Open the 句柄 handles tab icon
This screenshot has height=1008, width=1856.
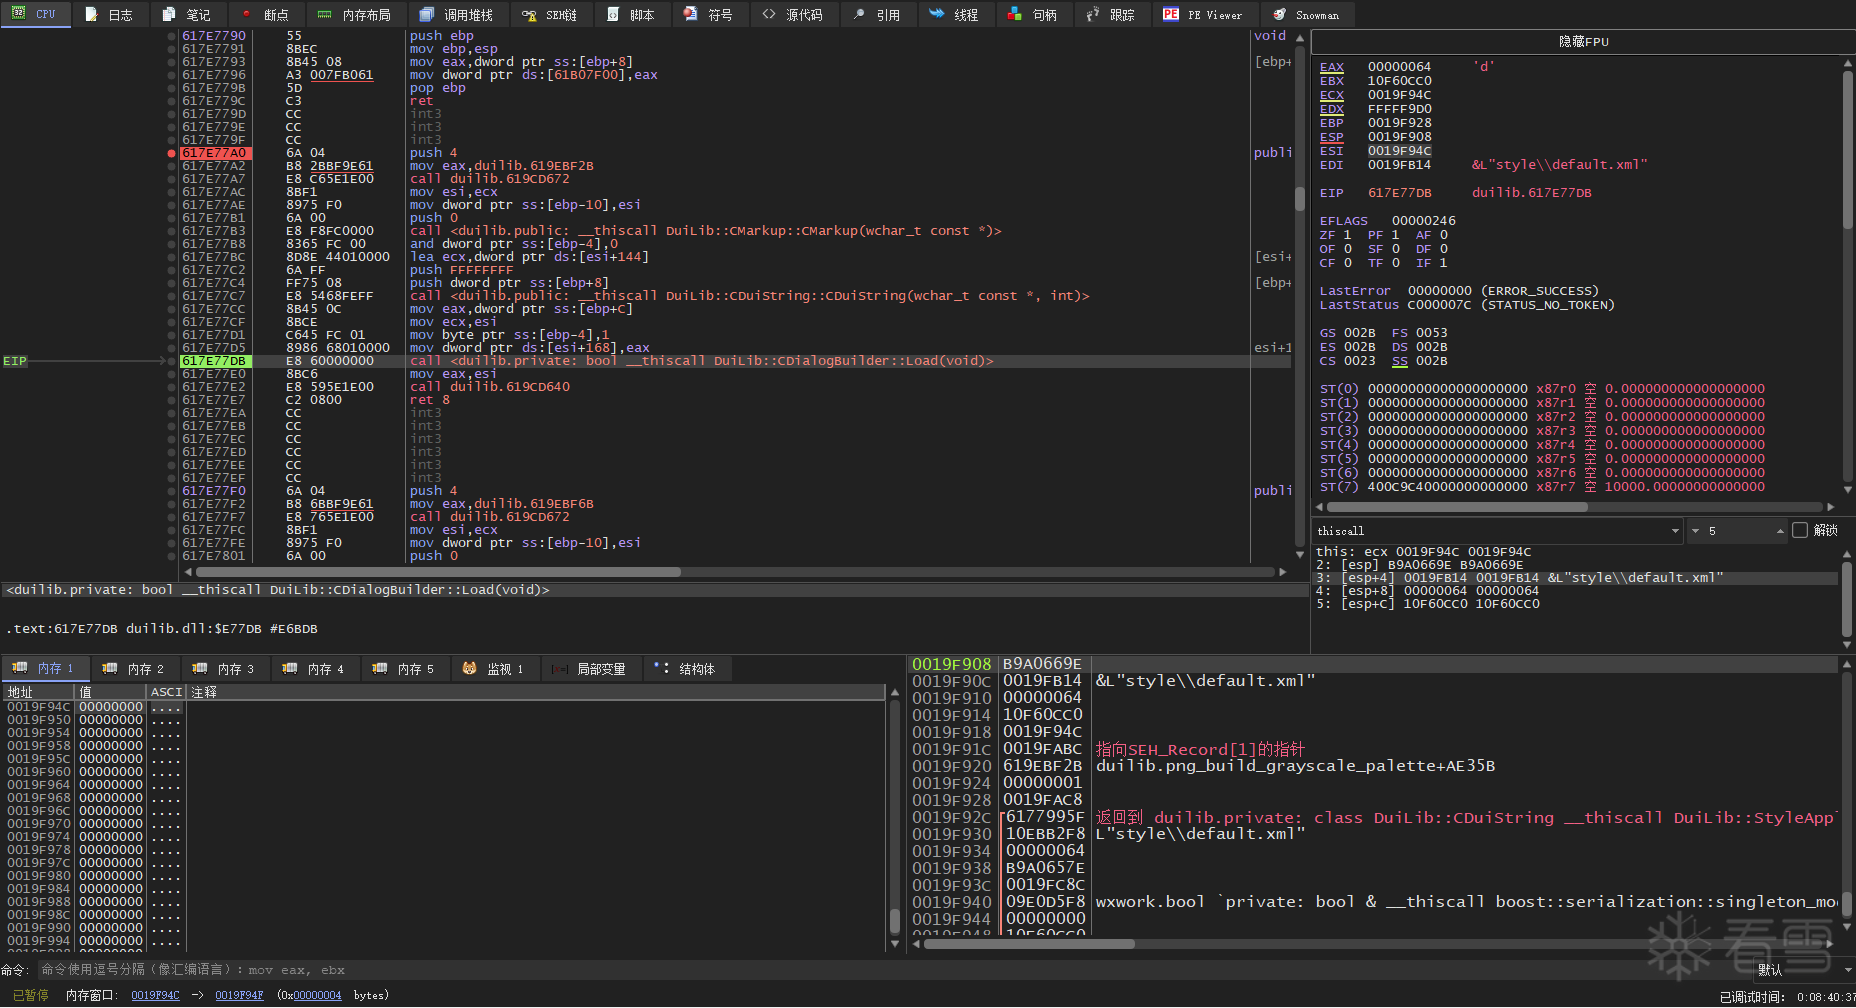click(x=1015, y=14)
